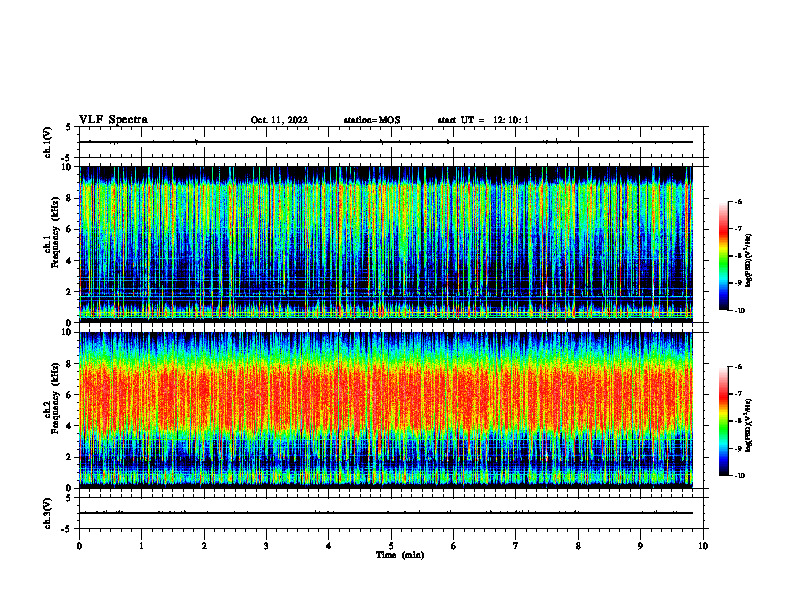Click the time axis tick label '0'
Viewport: 792px width, 612px height.
(x=79, y=546)
